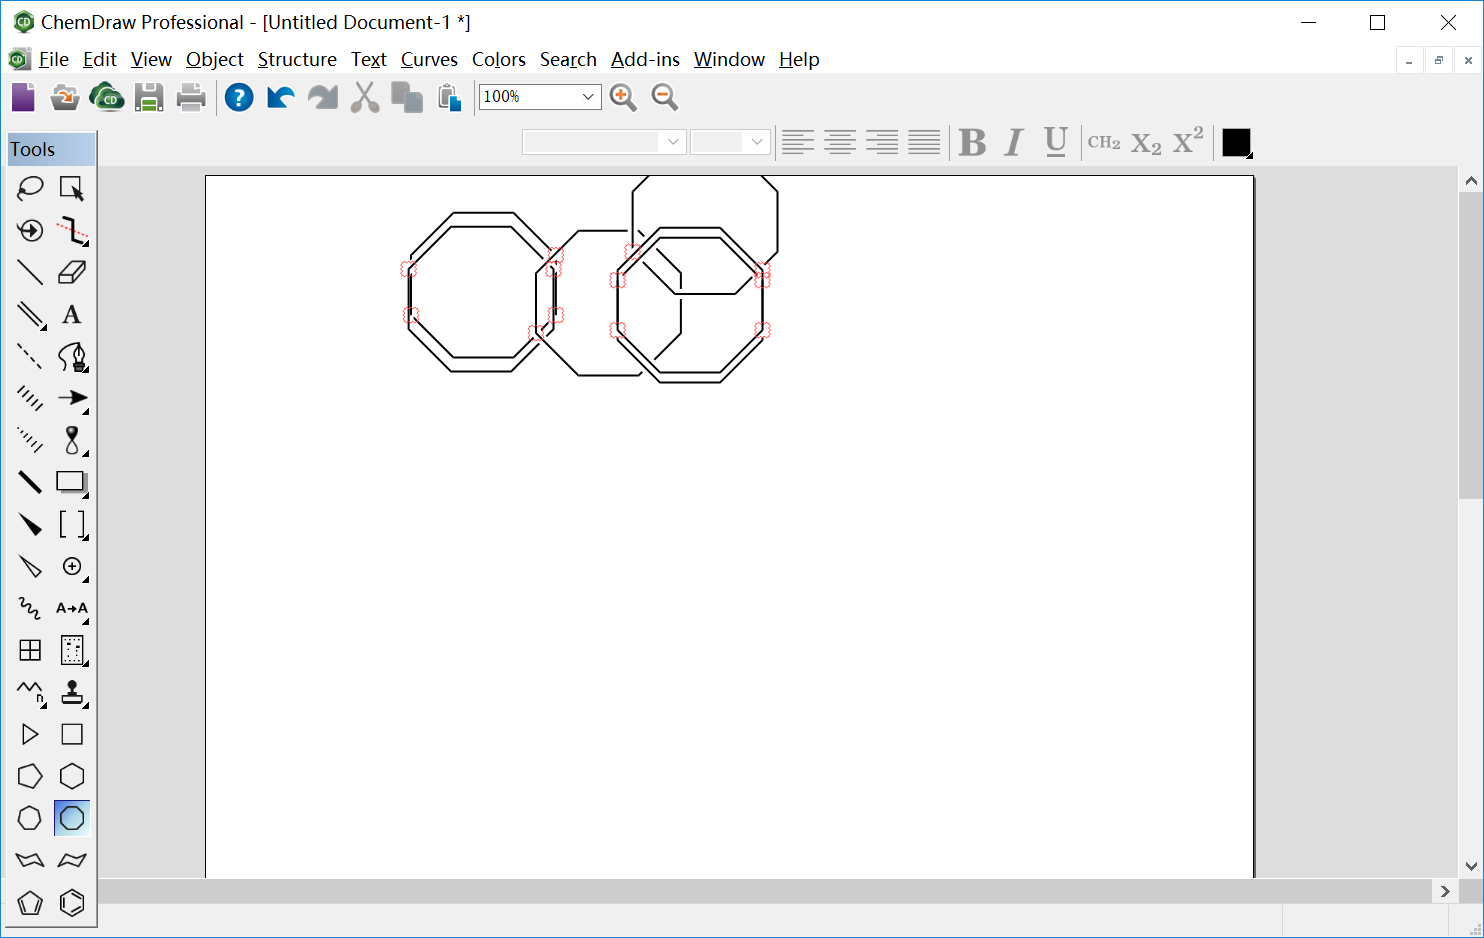Select the Bracket tool
The width and height of the screenshot is (1484, 938).
coord(72,524)
